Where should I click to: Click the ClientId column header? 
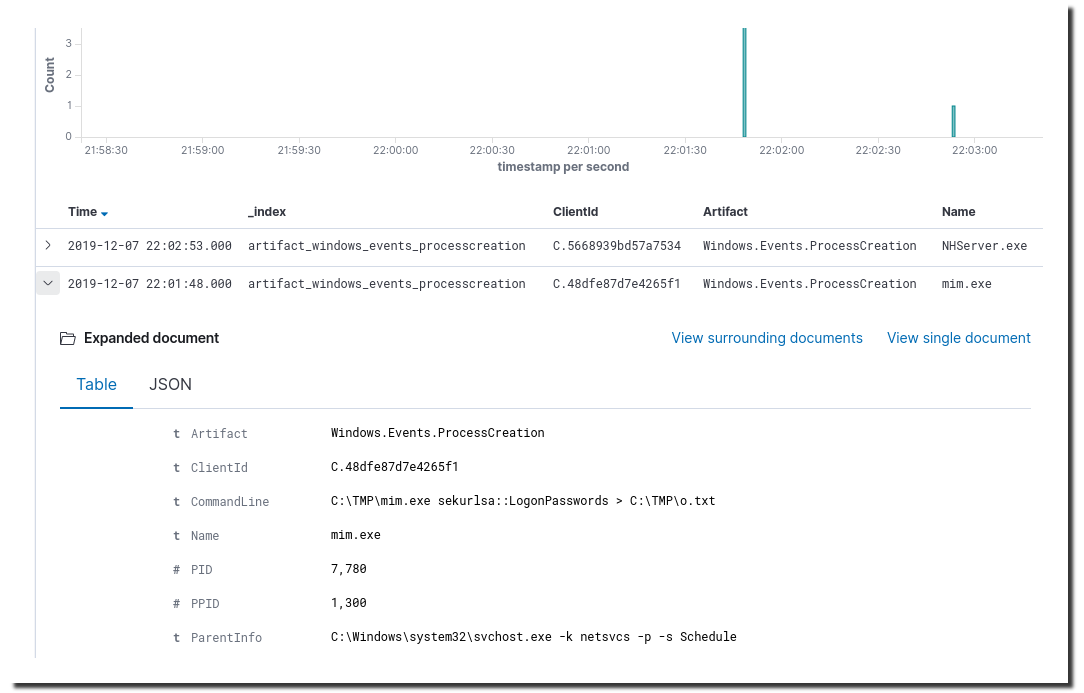point(575,212)
